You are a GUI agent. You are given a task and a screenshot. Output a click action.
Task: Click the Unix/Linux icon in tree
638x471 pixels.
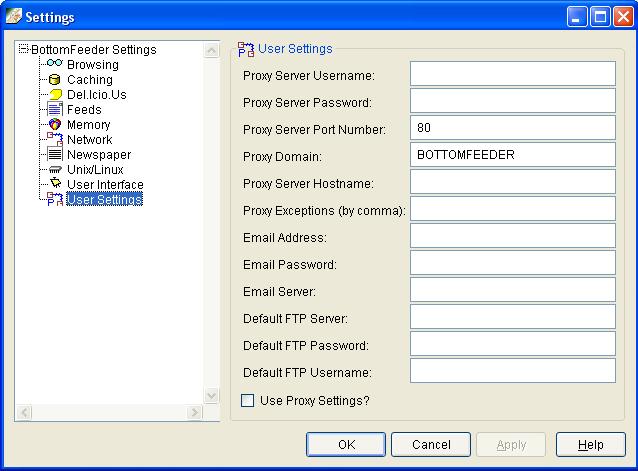click(x=55, y=170)
